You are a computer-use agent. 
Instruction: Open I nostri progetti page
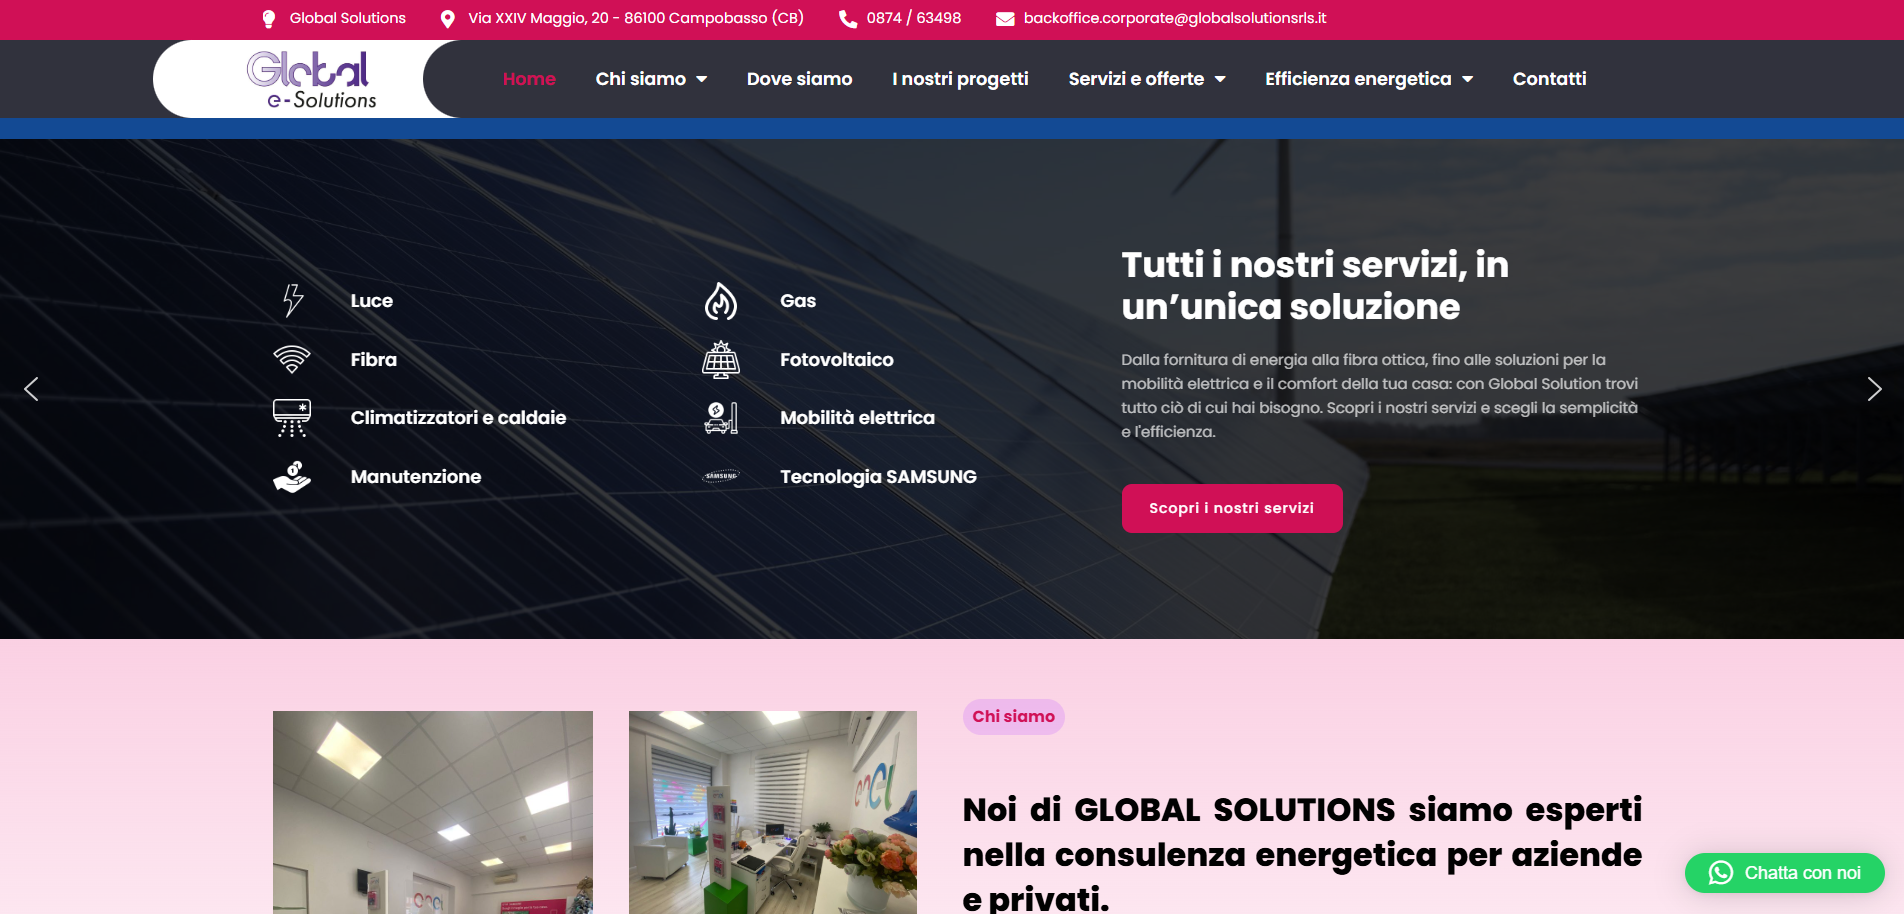pyautogui.click(x=960, y=79)
